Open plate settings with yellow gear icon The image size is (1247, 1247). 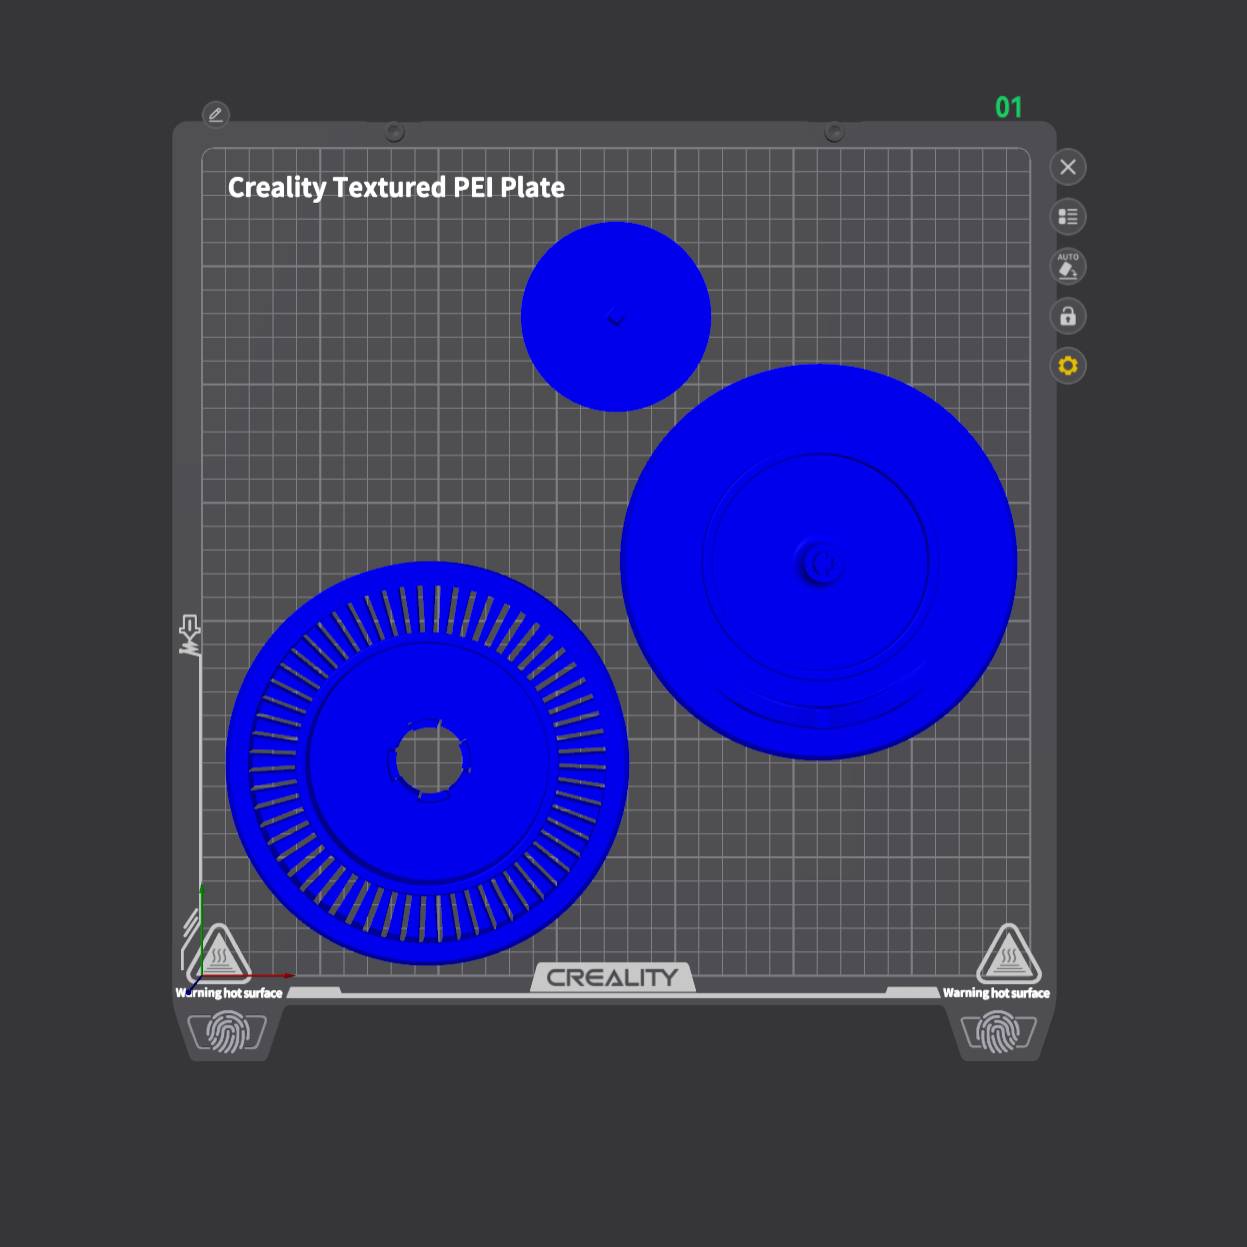pos(1068,365)
